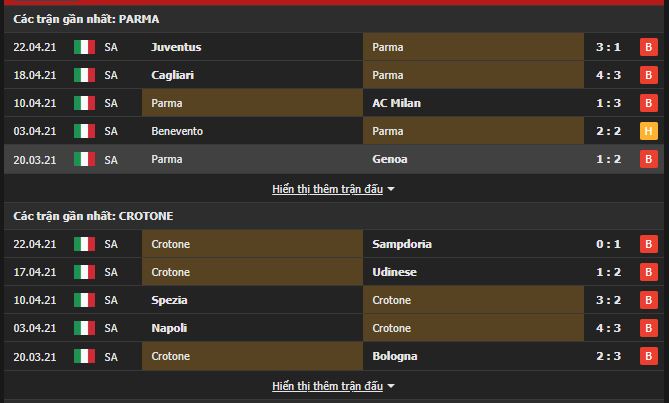Screen dimensions: 669x403
Task: Click the 2 : 2 score for Benevento-Parma
Action: 610,131
